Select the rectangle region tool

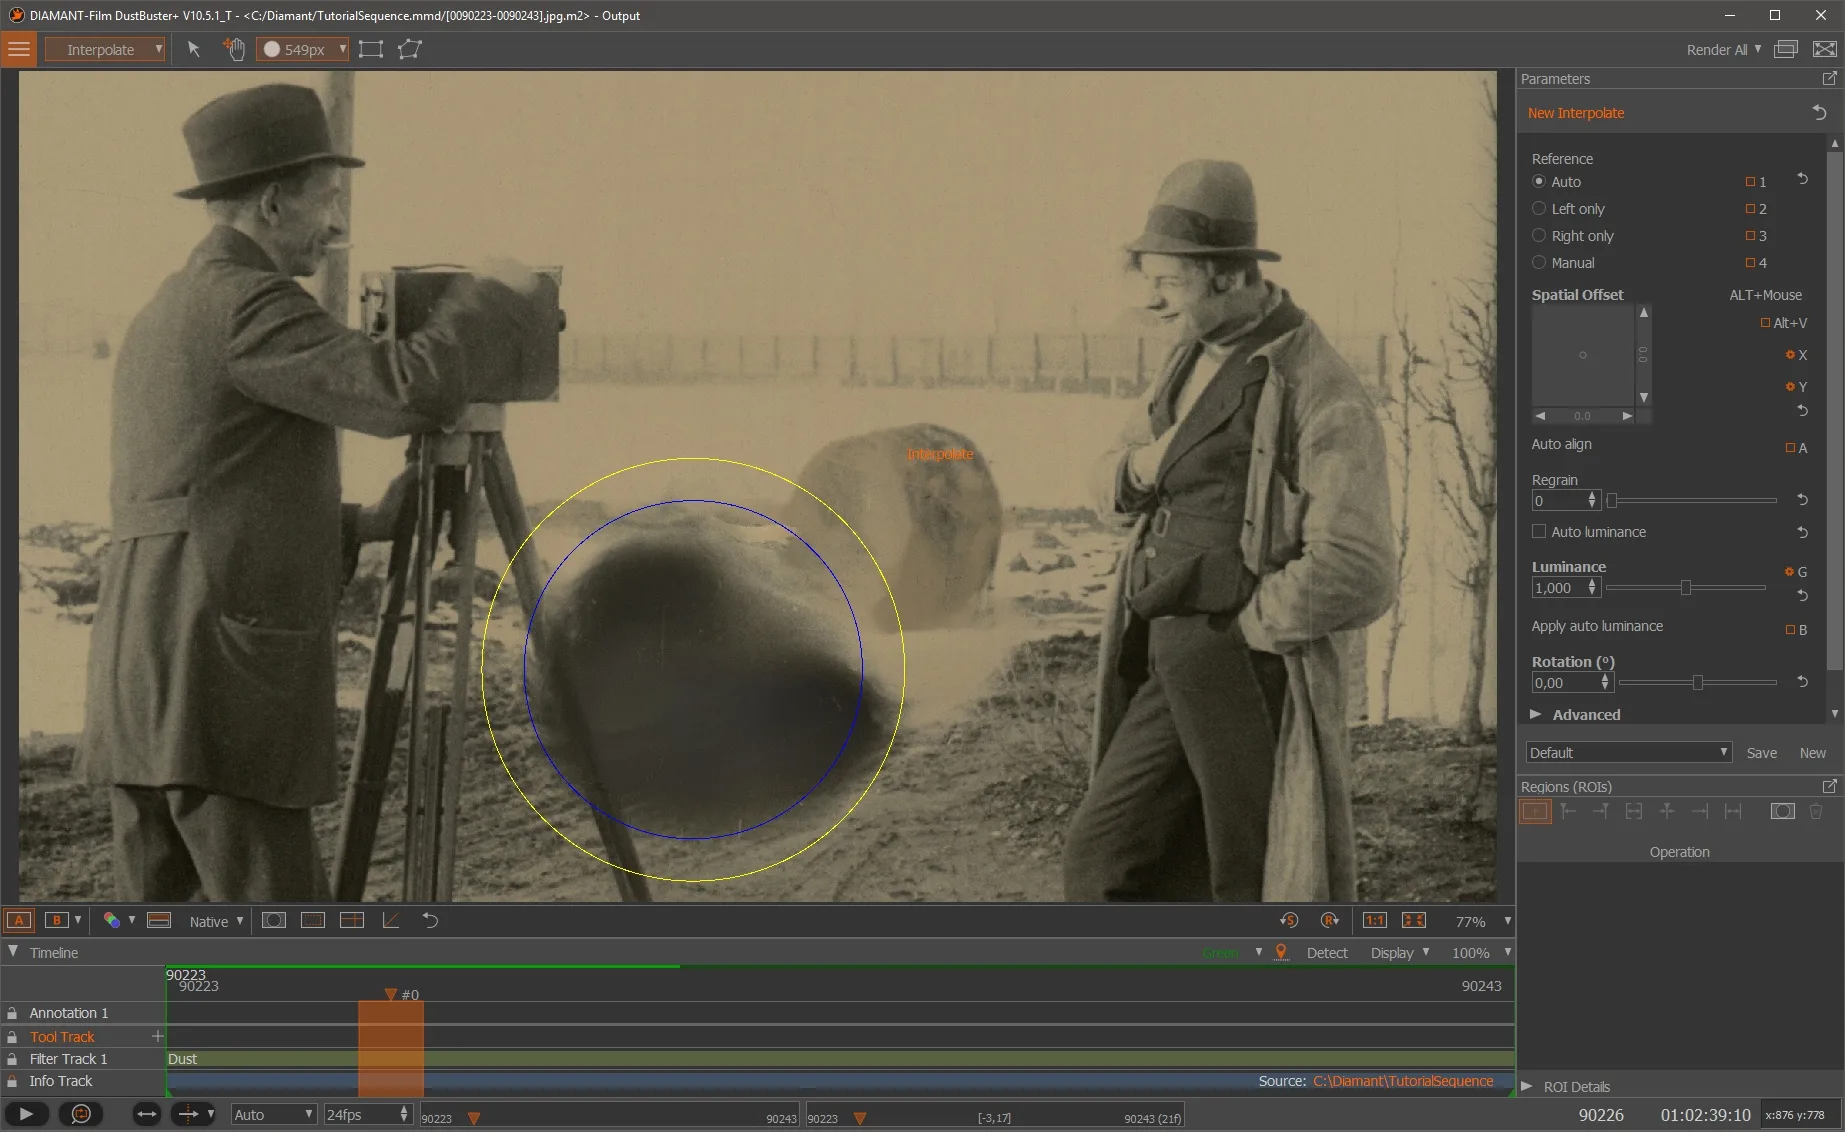371,49
